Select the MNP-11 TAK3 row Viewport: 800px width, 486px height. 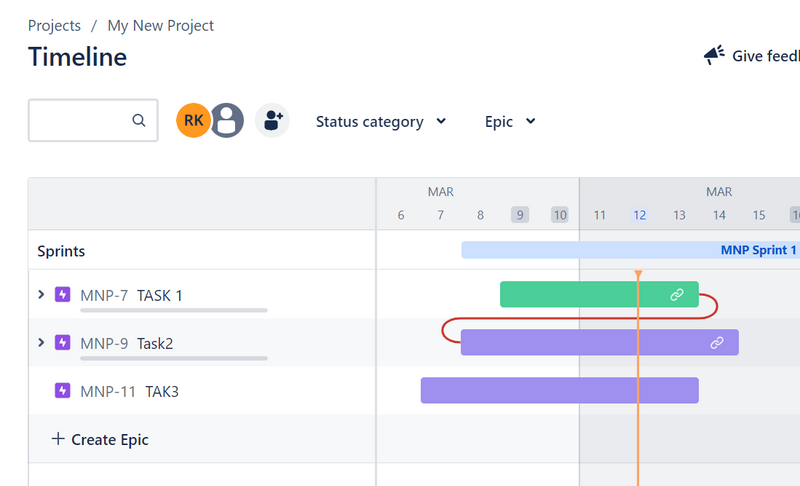point(129,391)
